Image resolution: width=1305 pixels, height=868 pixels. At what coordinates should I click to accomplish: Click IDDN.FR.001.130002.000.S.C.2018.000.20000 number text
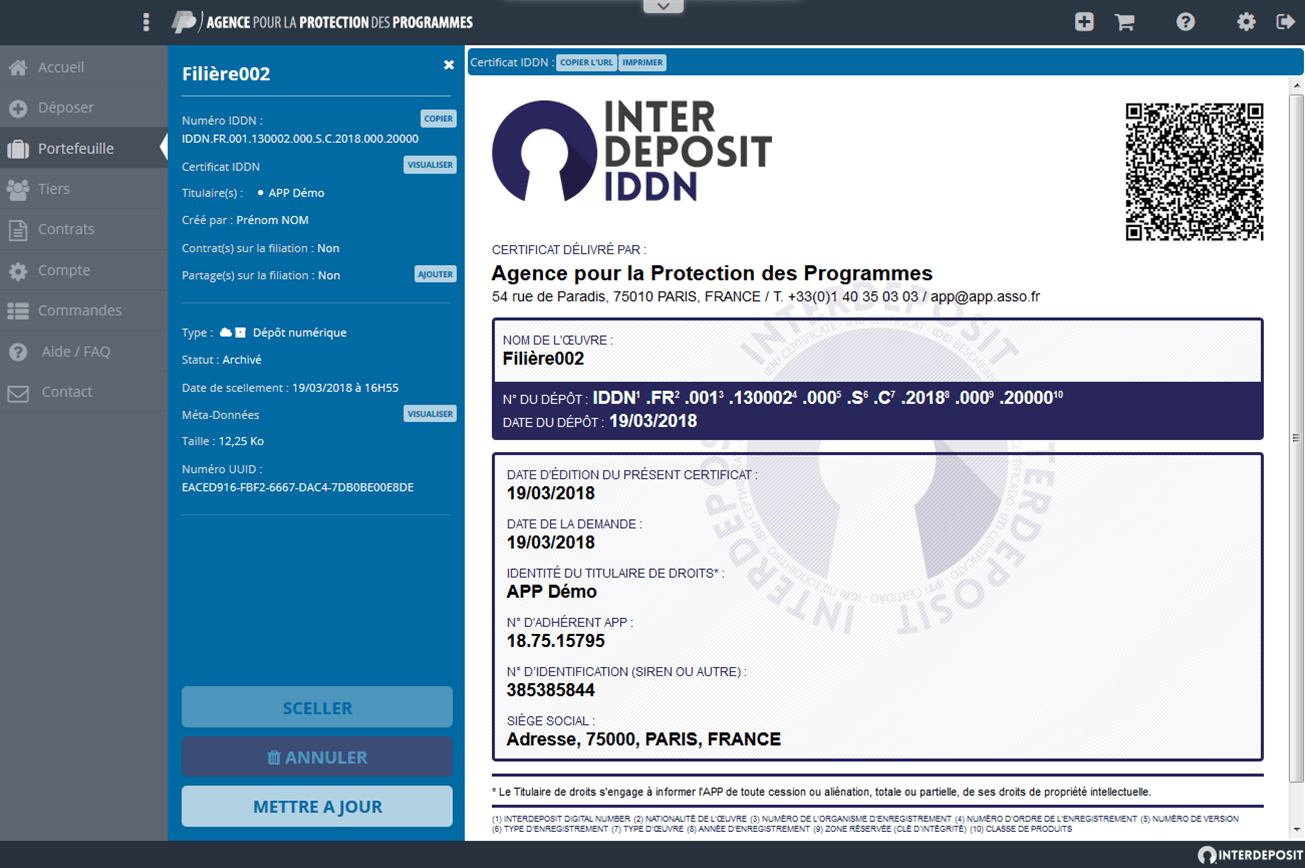(x=300, y=139)
